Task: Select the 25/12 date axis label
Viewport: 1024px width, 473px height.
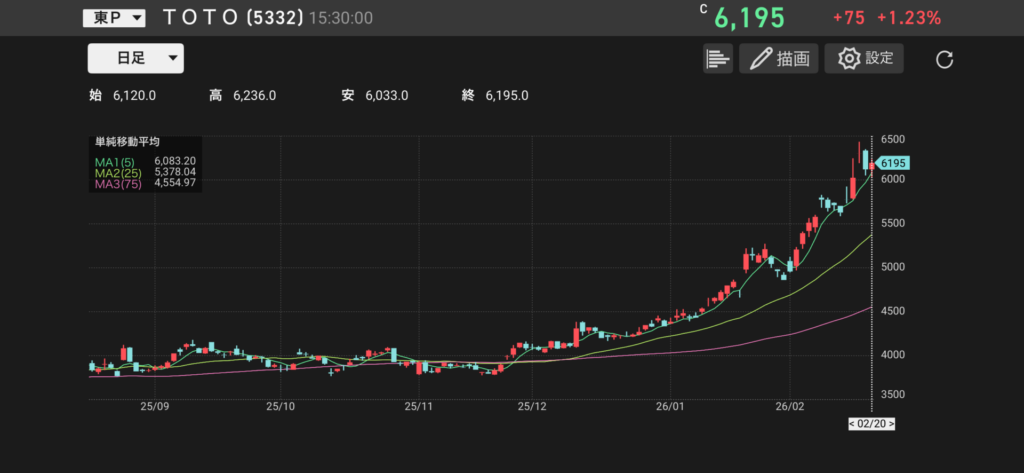Action: 532,408
